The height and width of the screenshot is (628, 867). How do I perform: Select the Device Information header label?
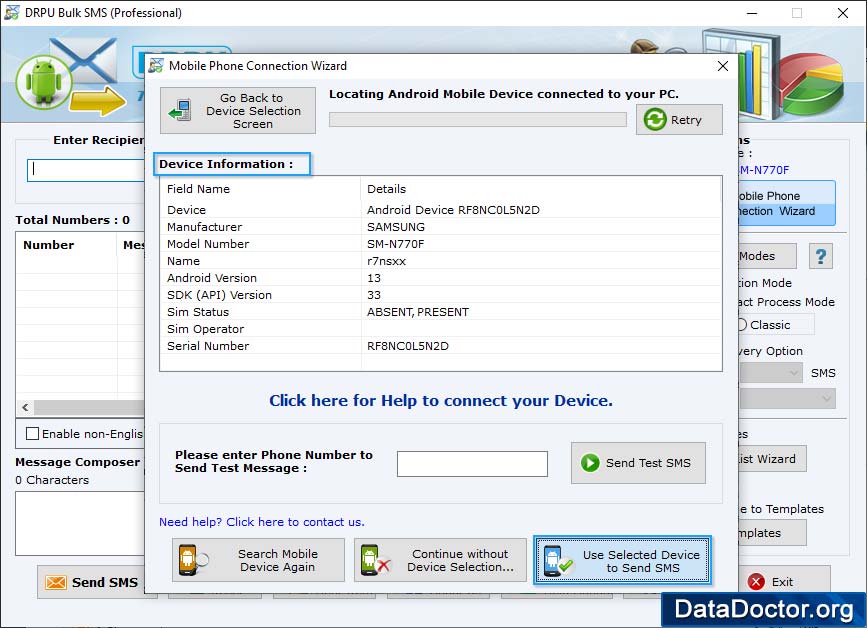pyautogui.click(x=226, y=164)
